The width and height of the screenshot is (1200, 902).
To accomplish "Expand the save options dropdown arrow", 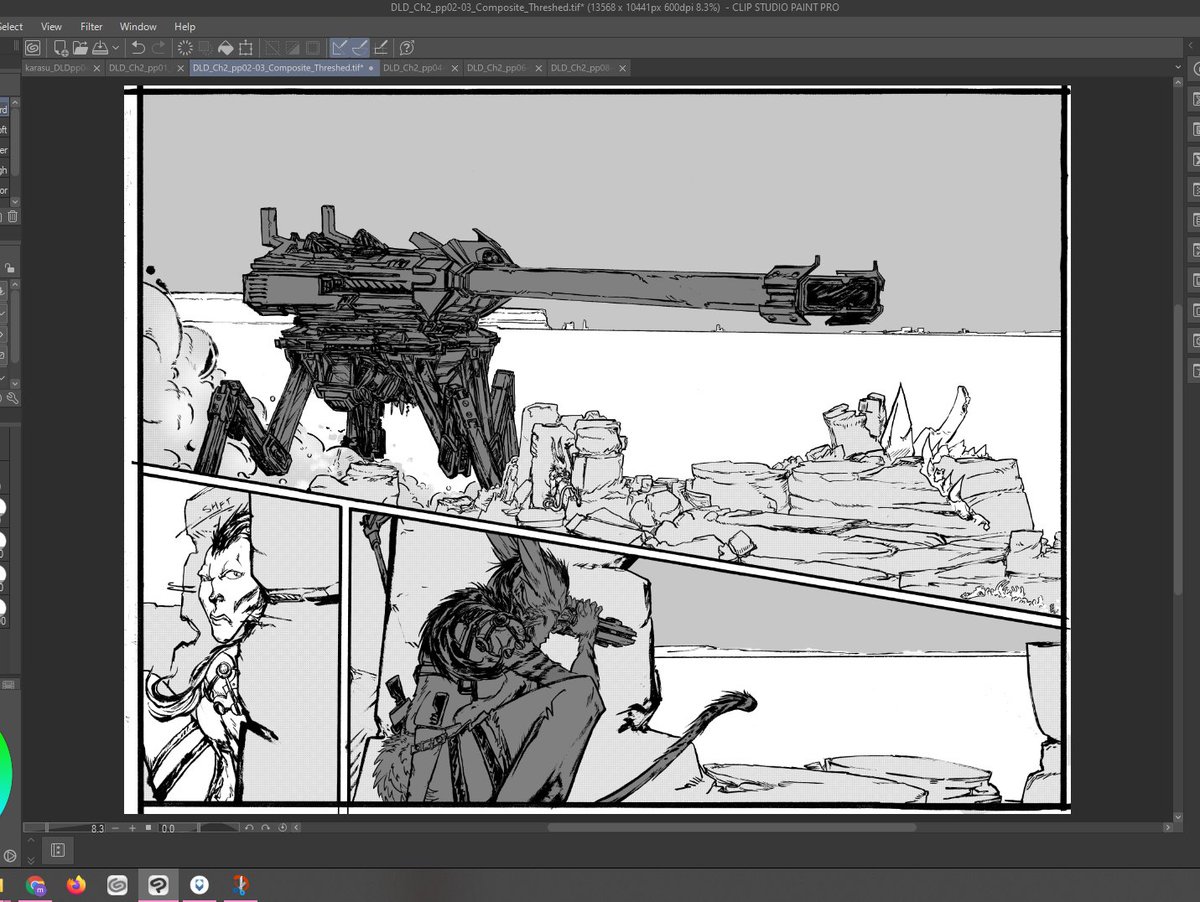I will [115, 47].
